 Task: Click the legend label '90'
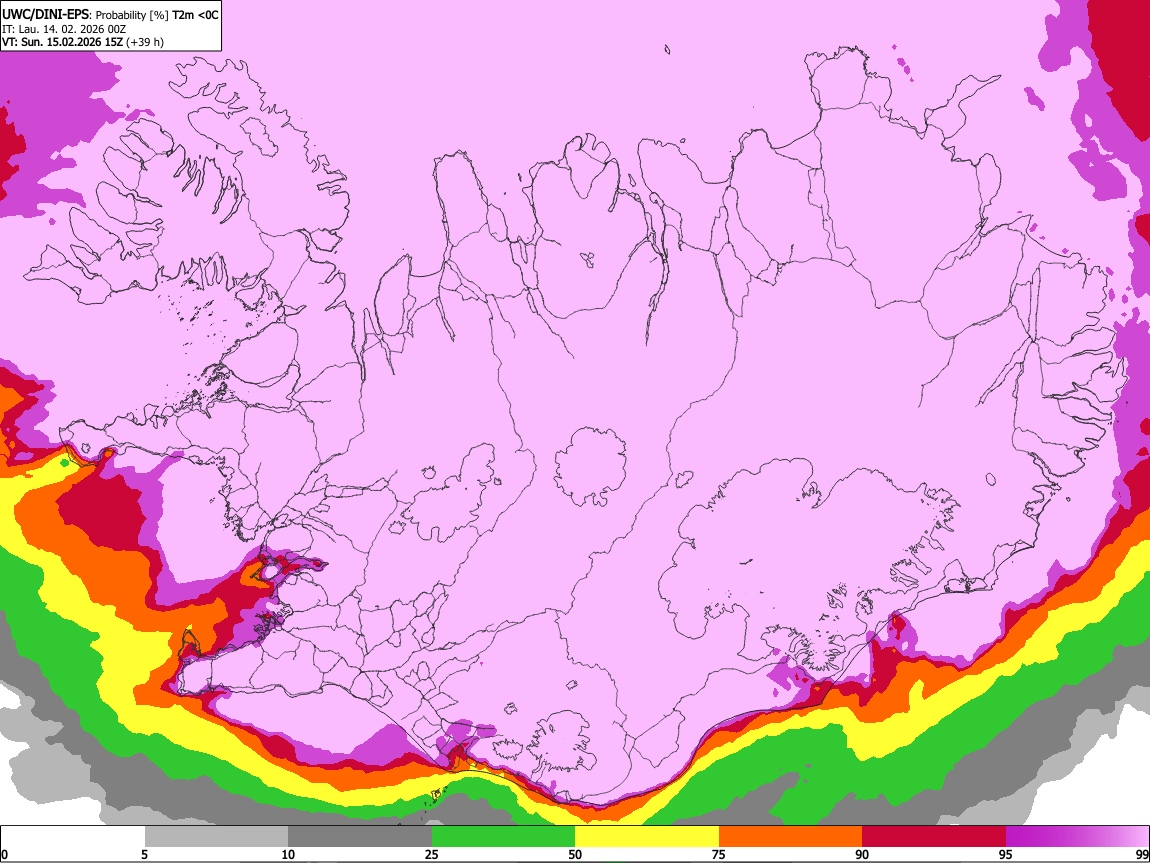tap(862, 854)
